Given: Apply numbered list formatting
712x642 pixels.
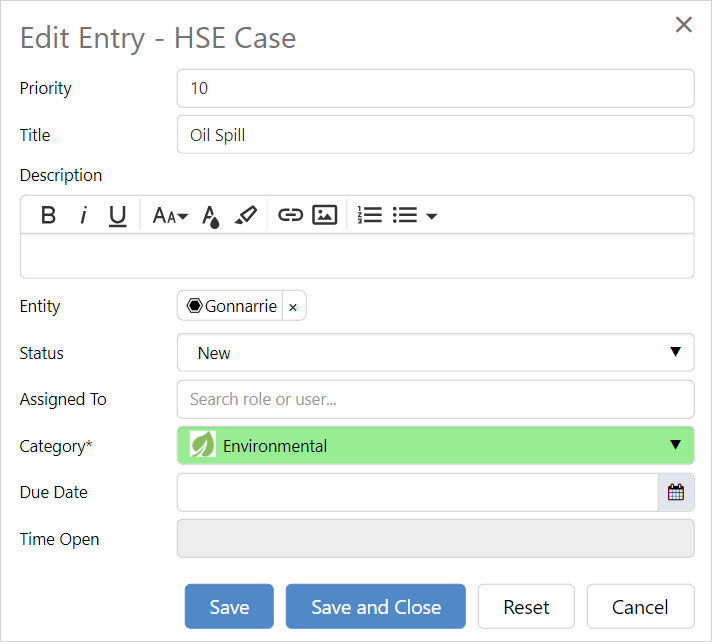Looking at the screenshot, I should tap(370, 215).
